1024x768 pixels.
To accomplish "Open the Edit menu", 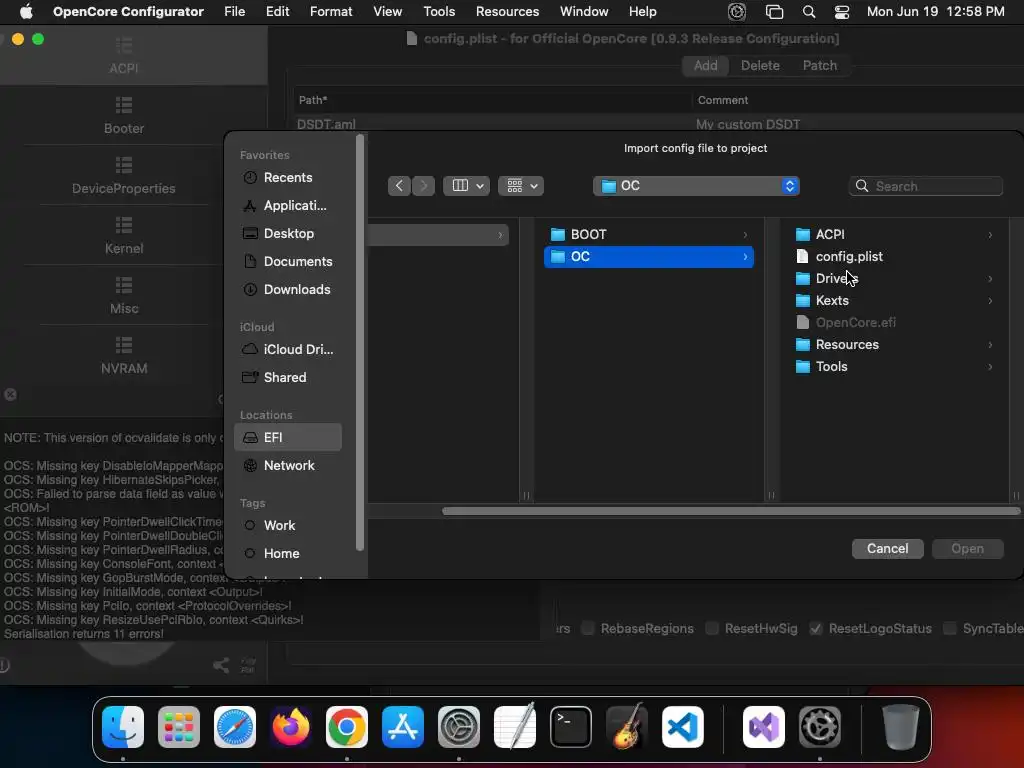I will pos(278,12).
